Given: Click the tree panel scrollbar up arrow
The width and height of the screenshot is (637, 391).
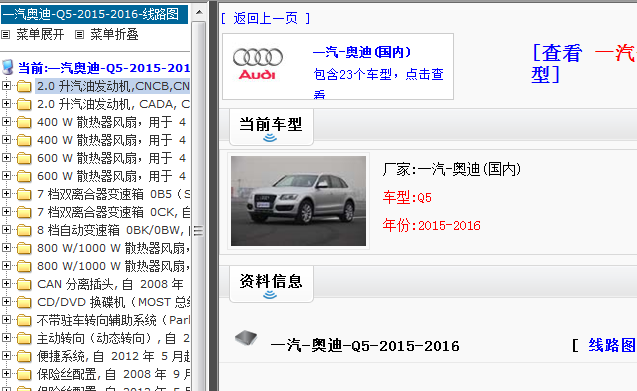Looking at the screenshot, I should coord(199,12).
